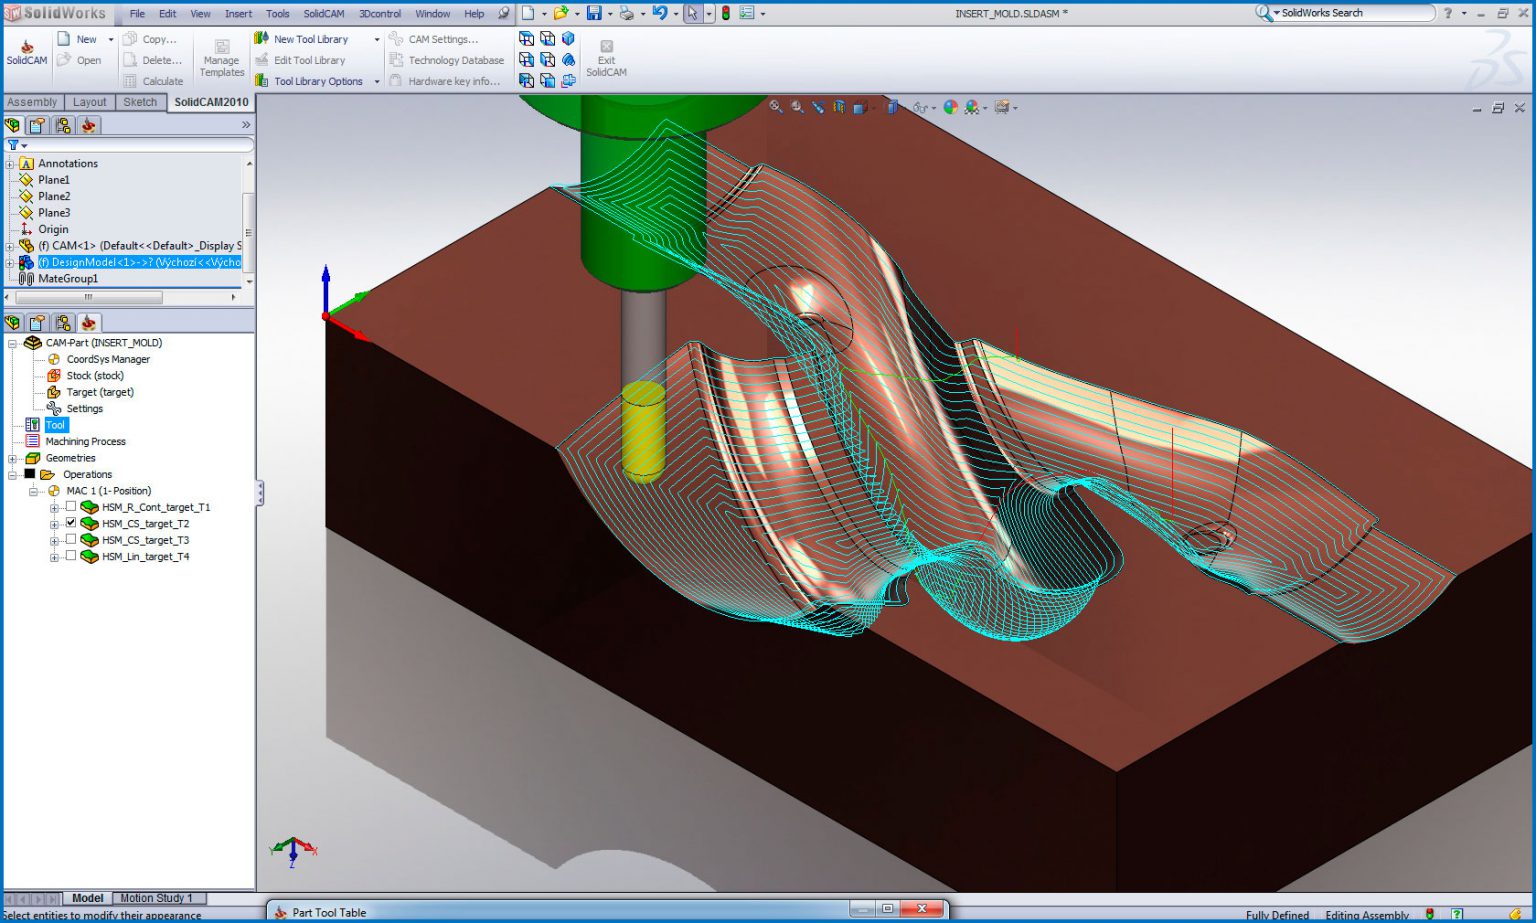Screen dimensions: 1536x923
Task: Enable the HSM_Lin_target_T4 checkbox
Action: tap(71, 556)
